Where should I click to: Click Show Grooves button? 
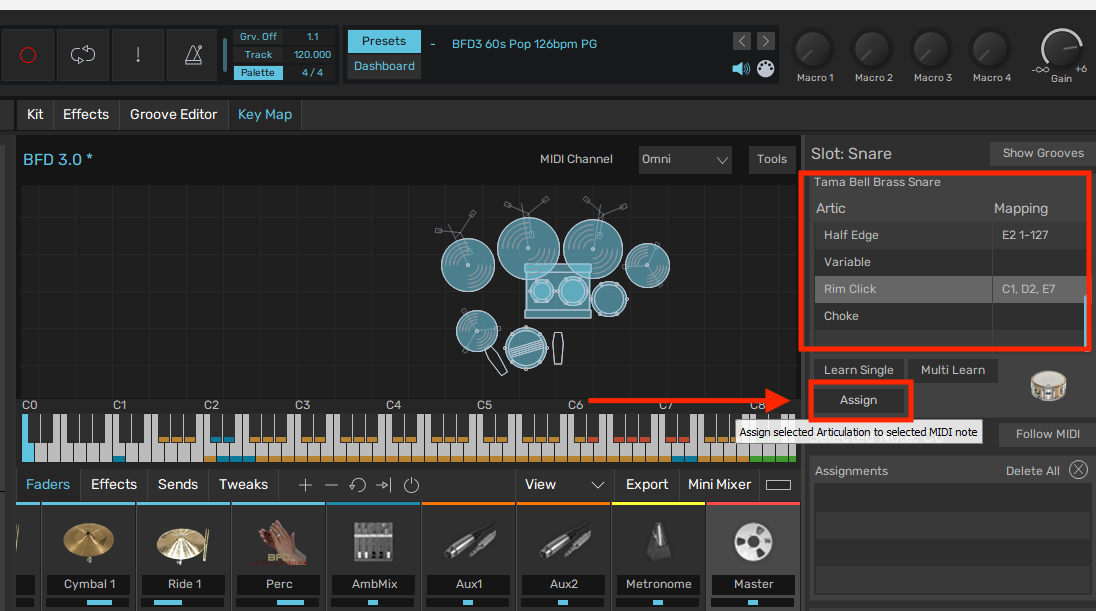[1043, 153]
